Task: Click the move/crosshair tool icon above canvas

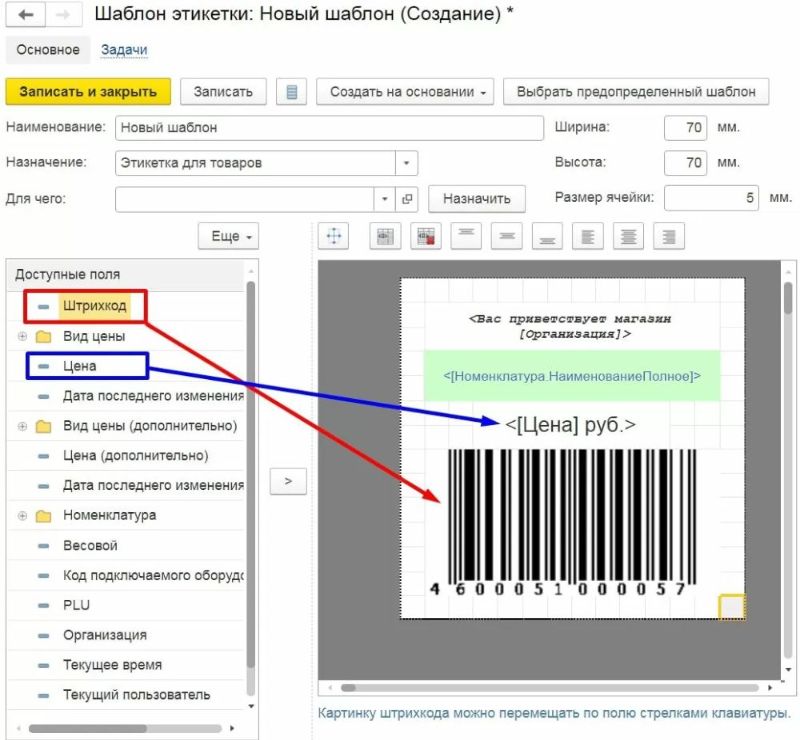Action: point(334,236)
